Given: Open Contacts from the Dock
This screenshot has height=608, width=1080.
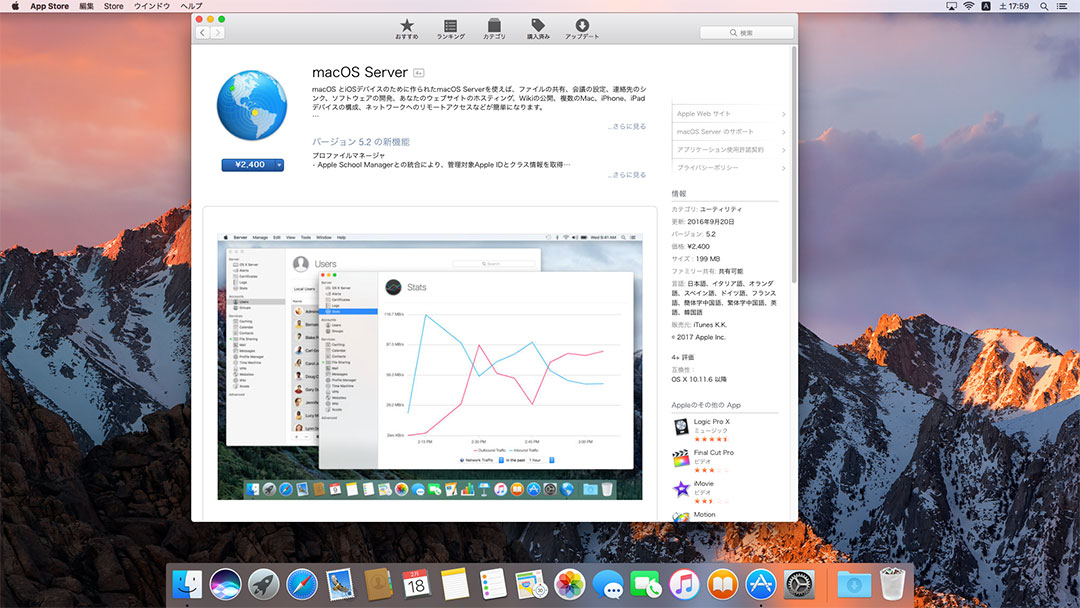Looking at the screenshot, I should point(378,585).
